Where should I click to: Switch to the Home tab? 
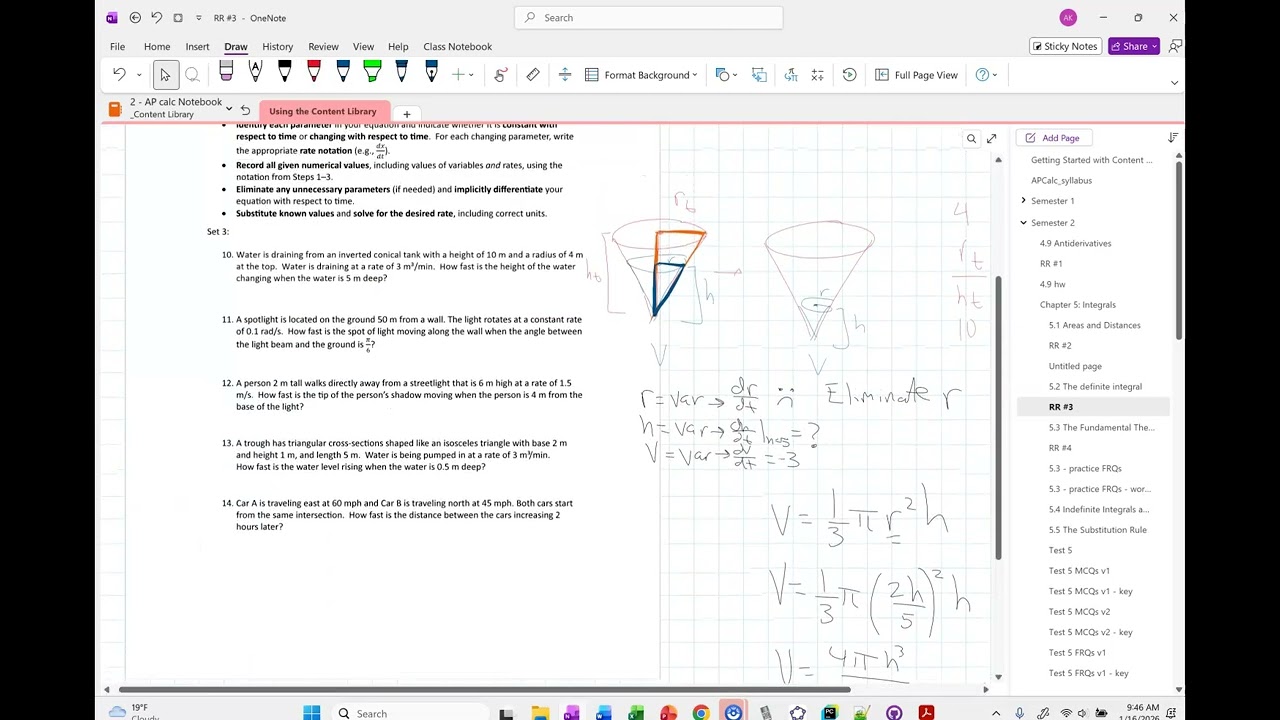point(157,46)
